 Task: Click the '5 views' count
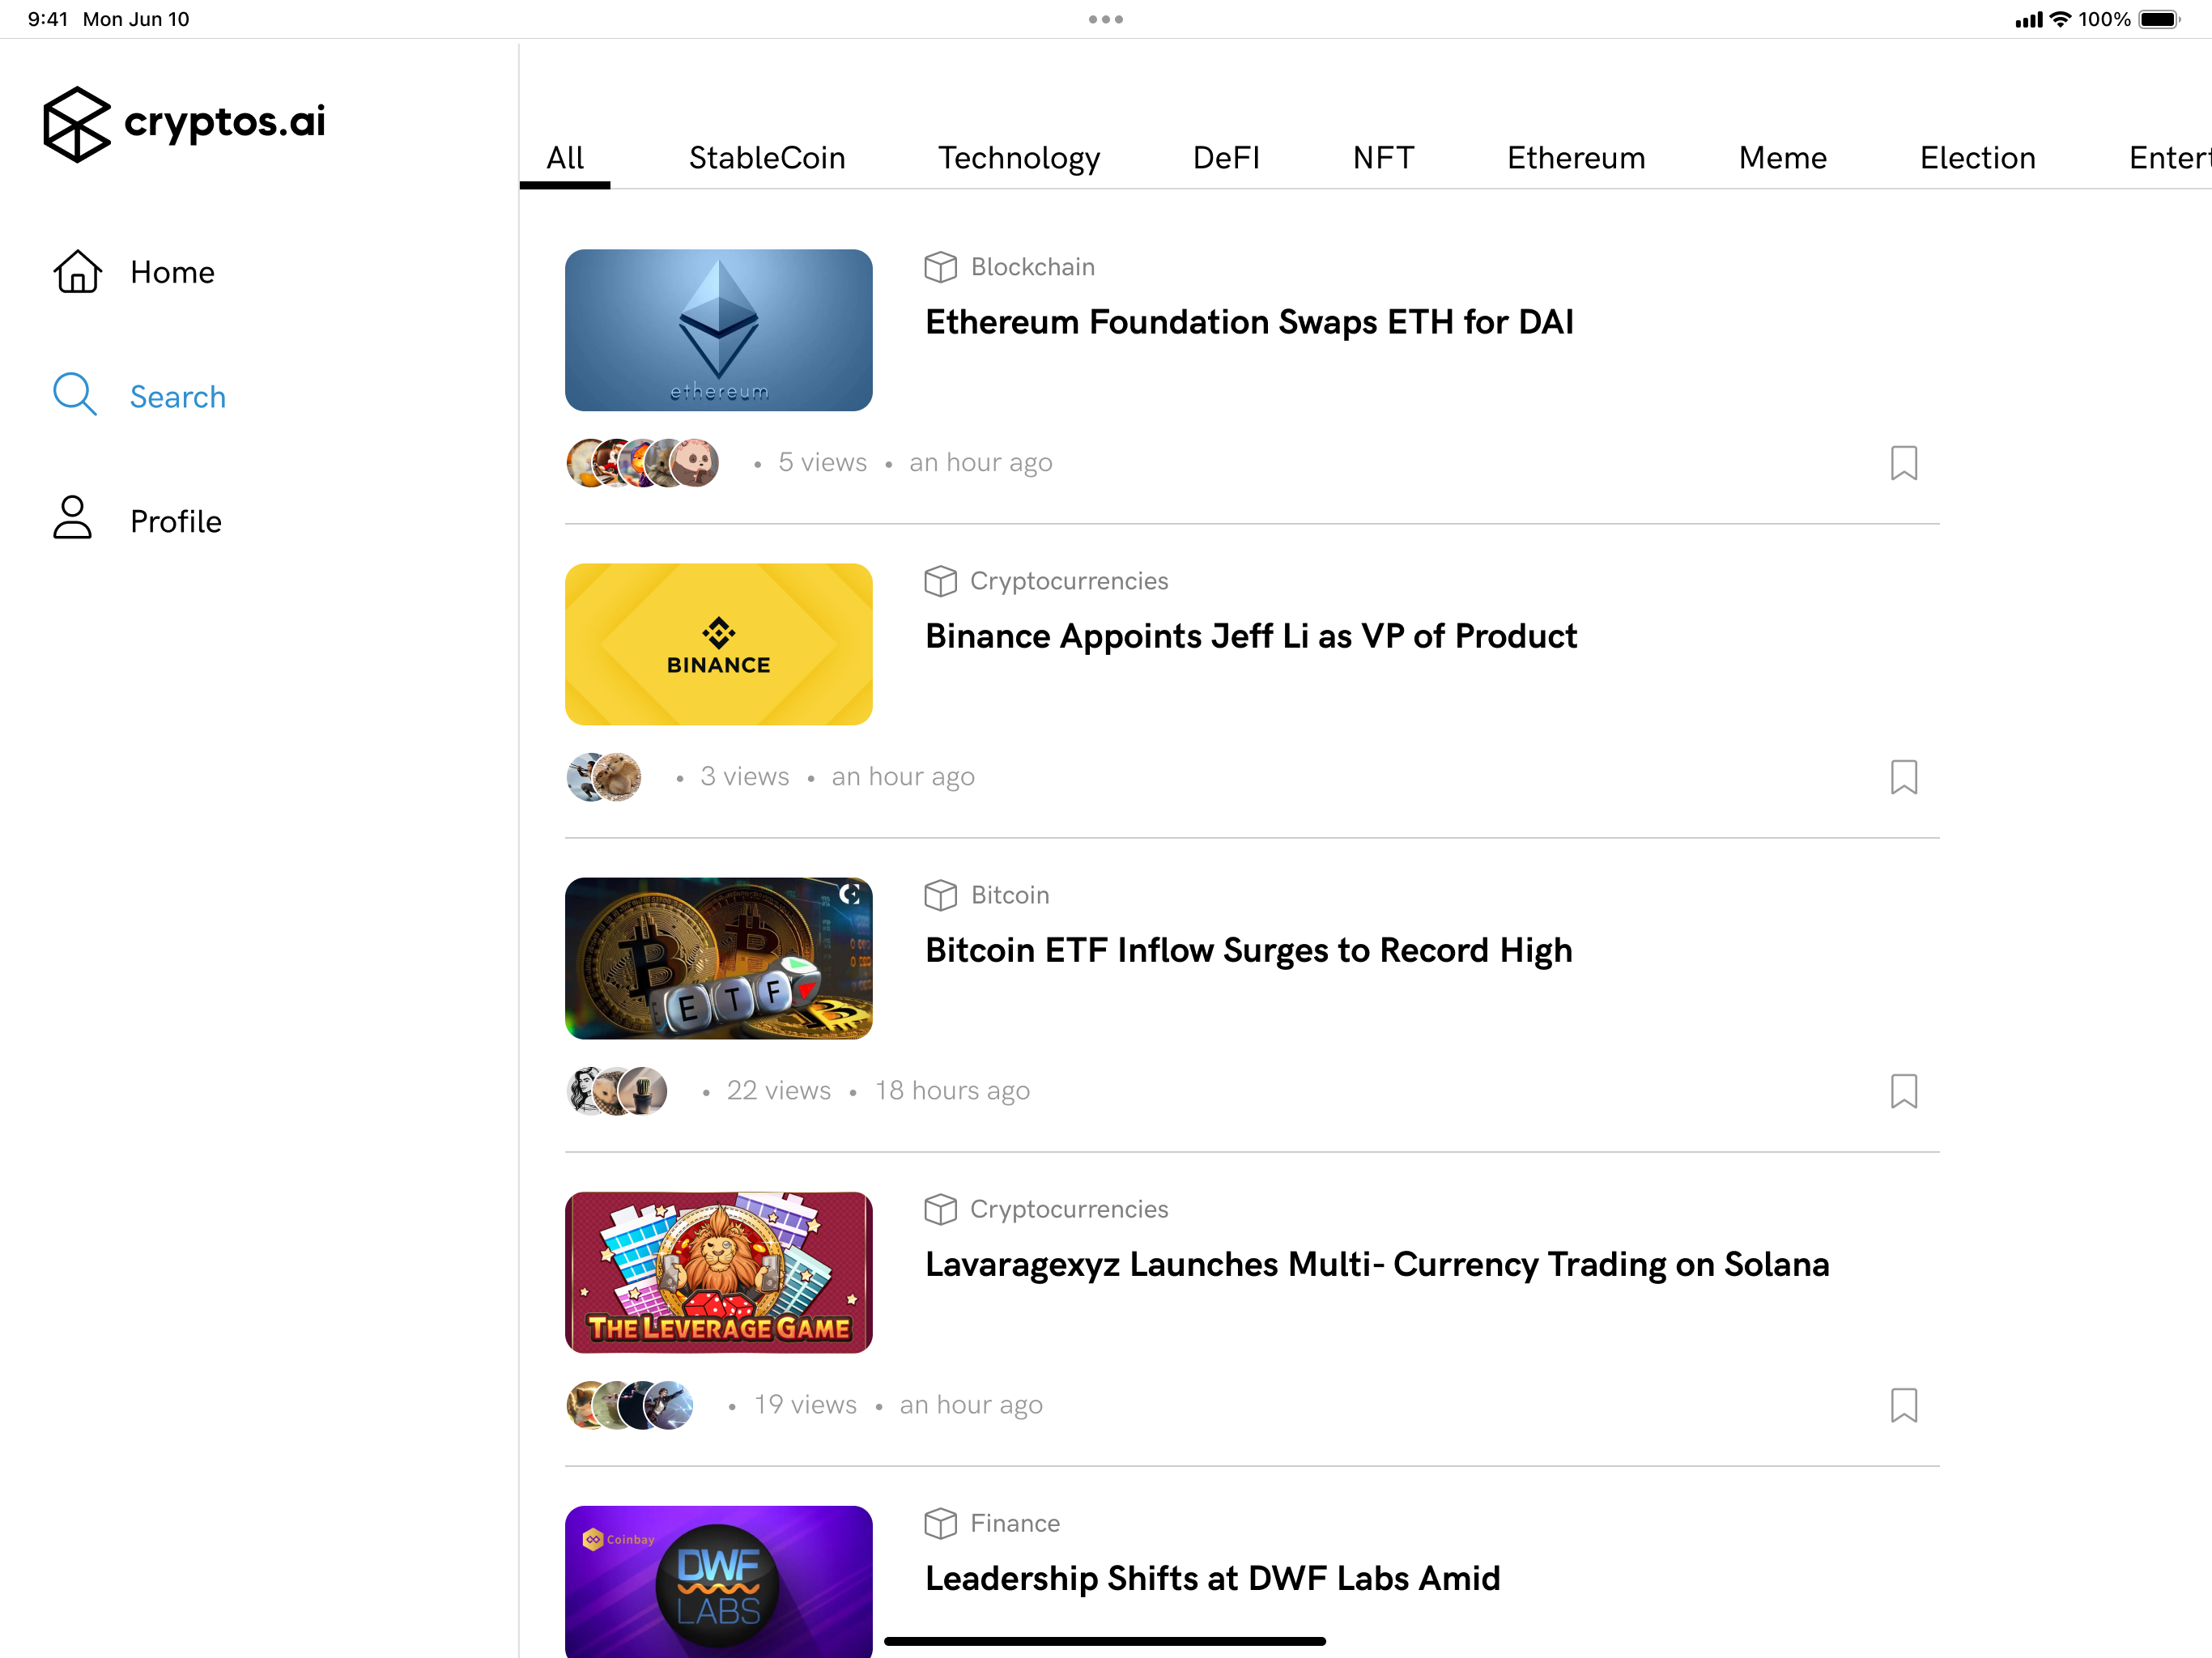coord(822,462)
